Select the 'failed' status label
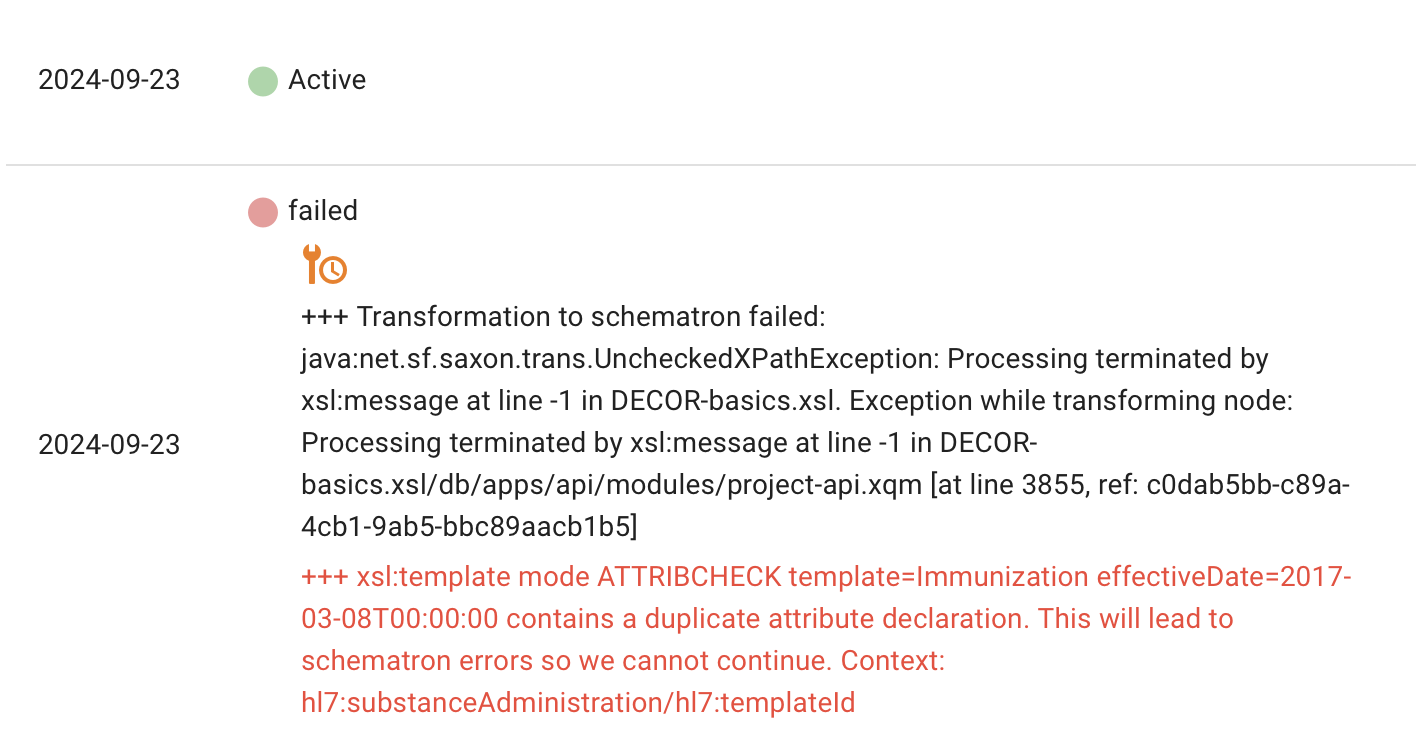Image resolution: width=1416 pixels, height=746 pixels. (x=323, y=211)
